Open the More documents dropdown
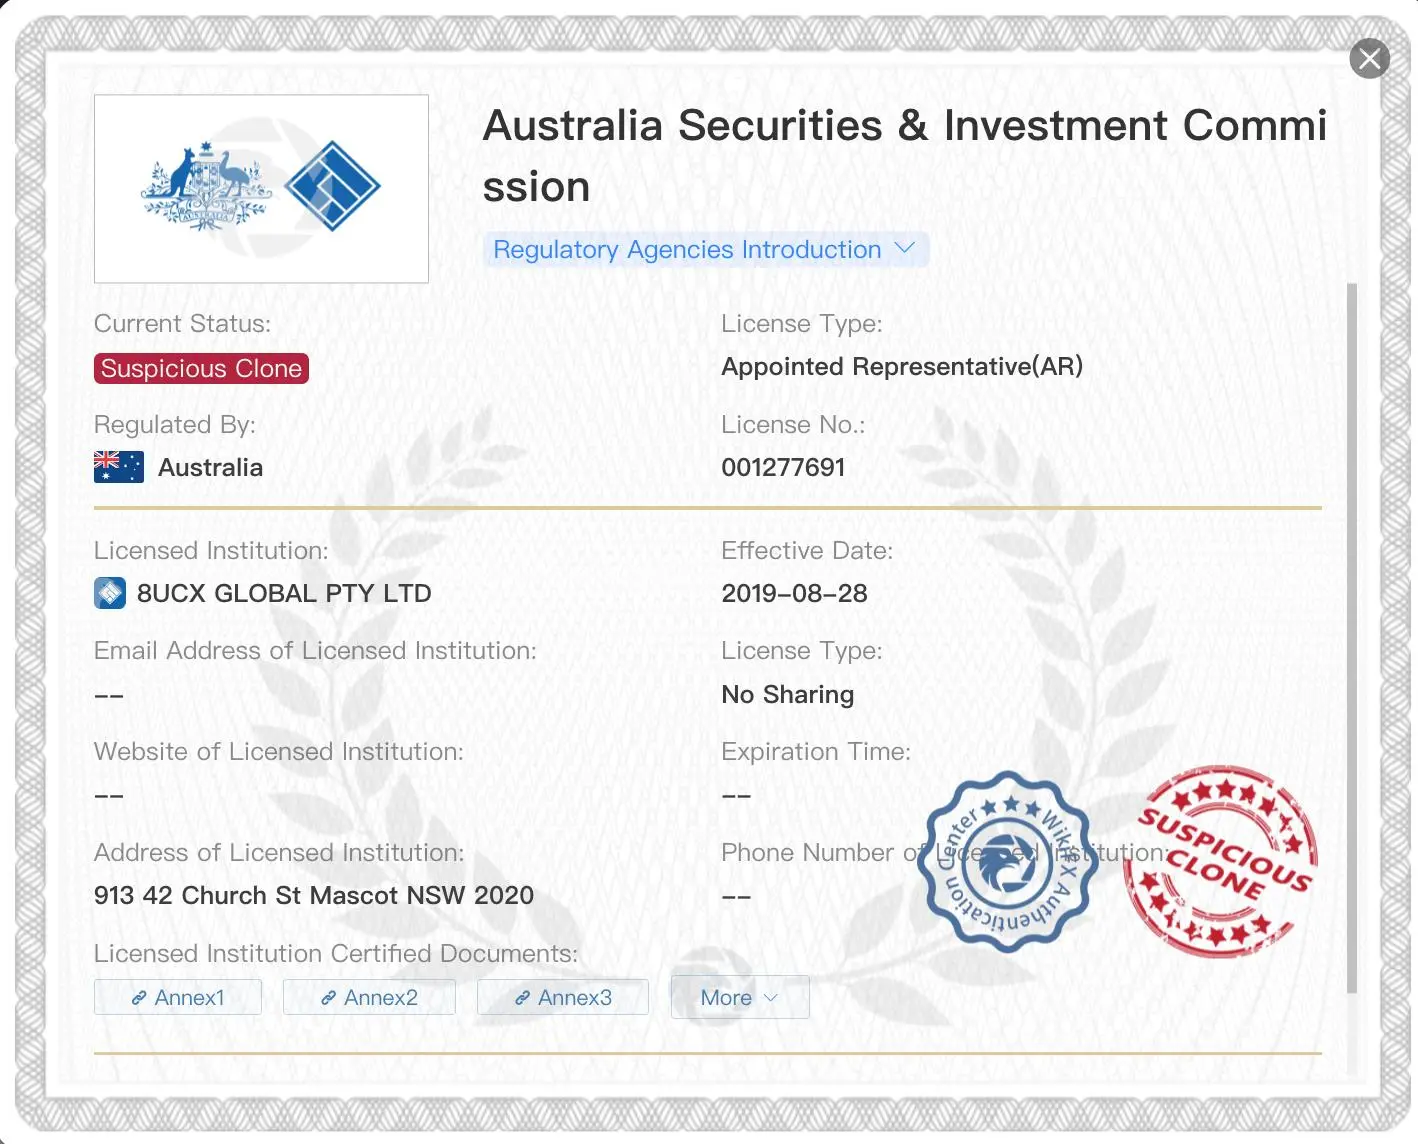 point(740,997)
